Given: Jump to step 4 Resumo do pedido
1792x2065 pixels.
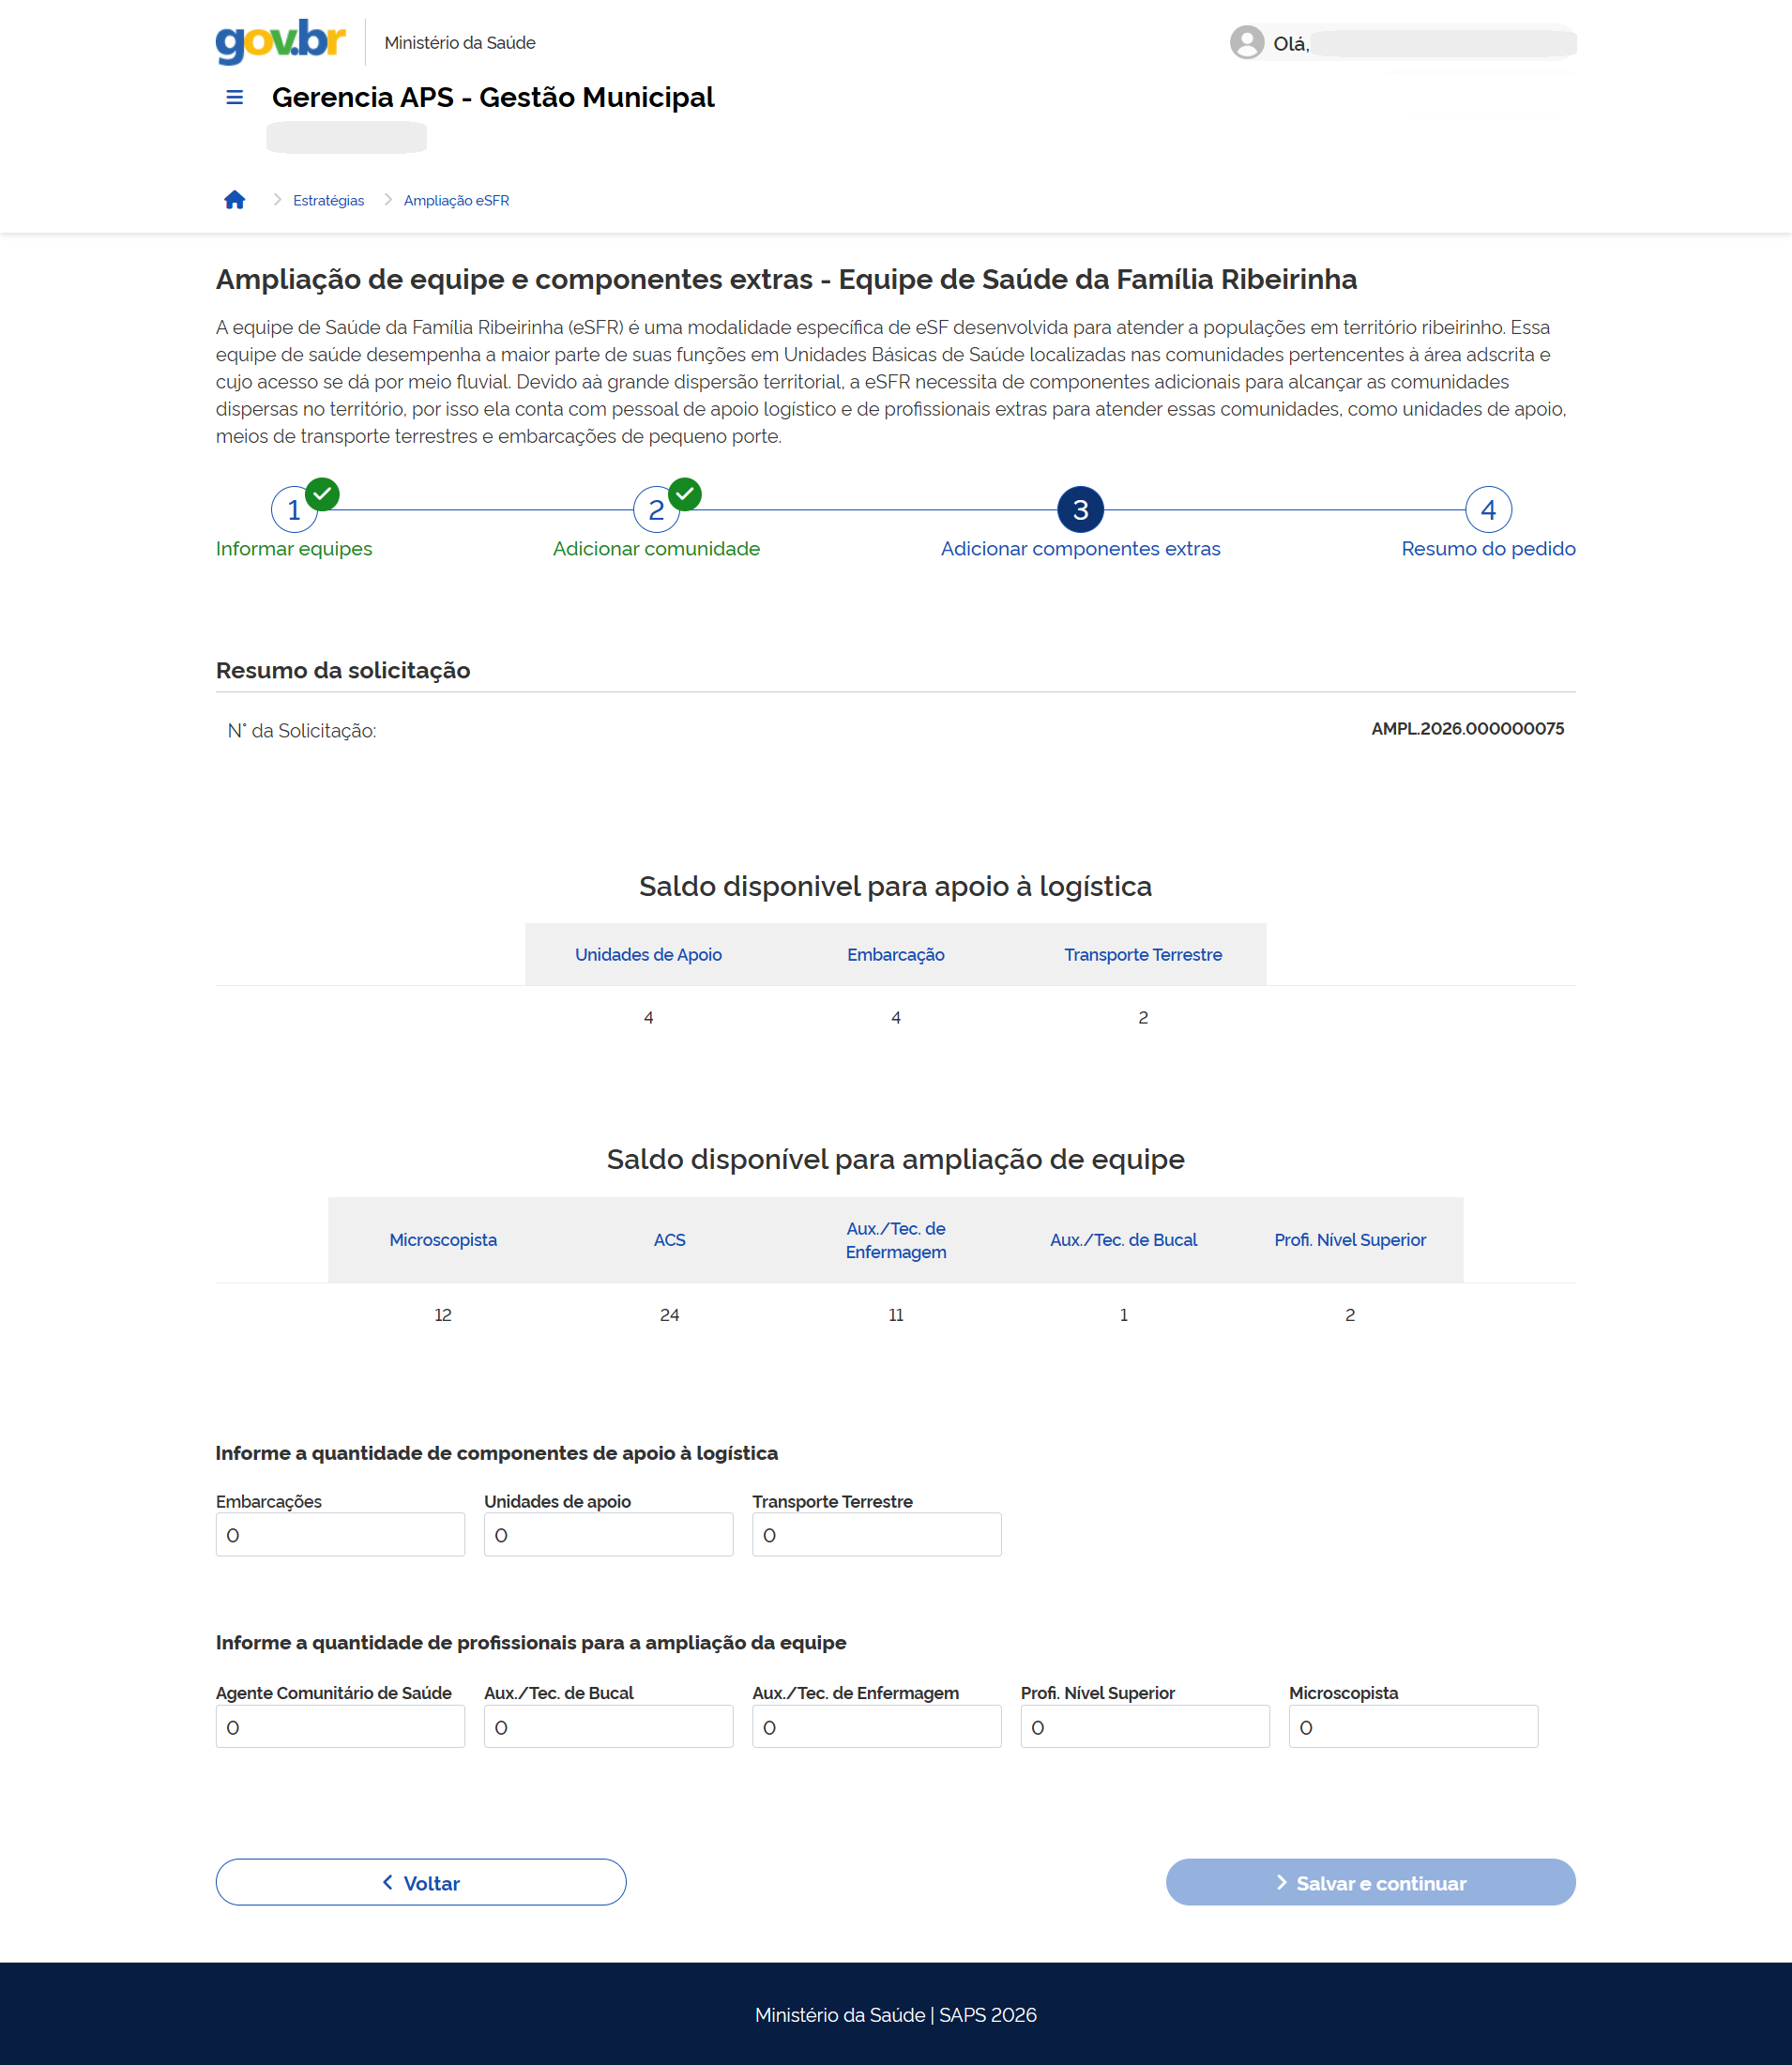Looking at the screenshot, I should click(1487, 510).
